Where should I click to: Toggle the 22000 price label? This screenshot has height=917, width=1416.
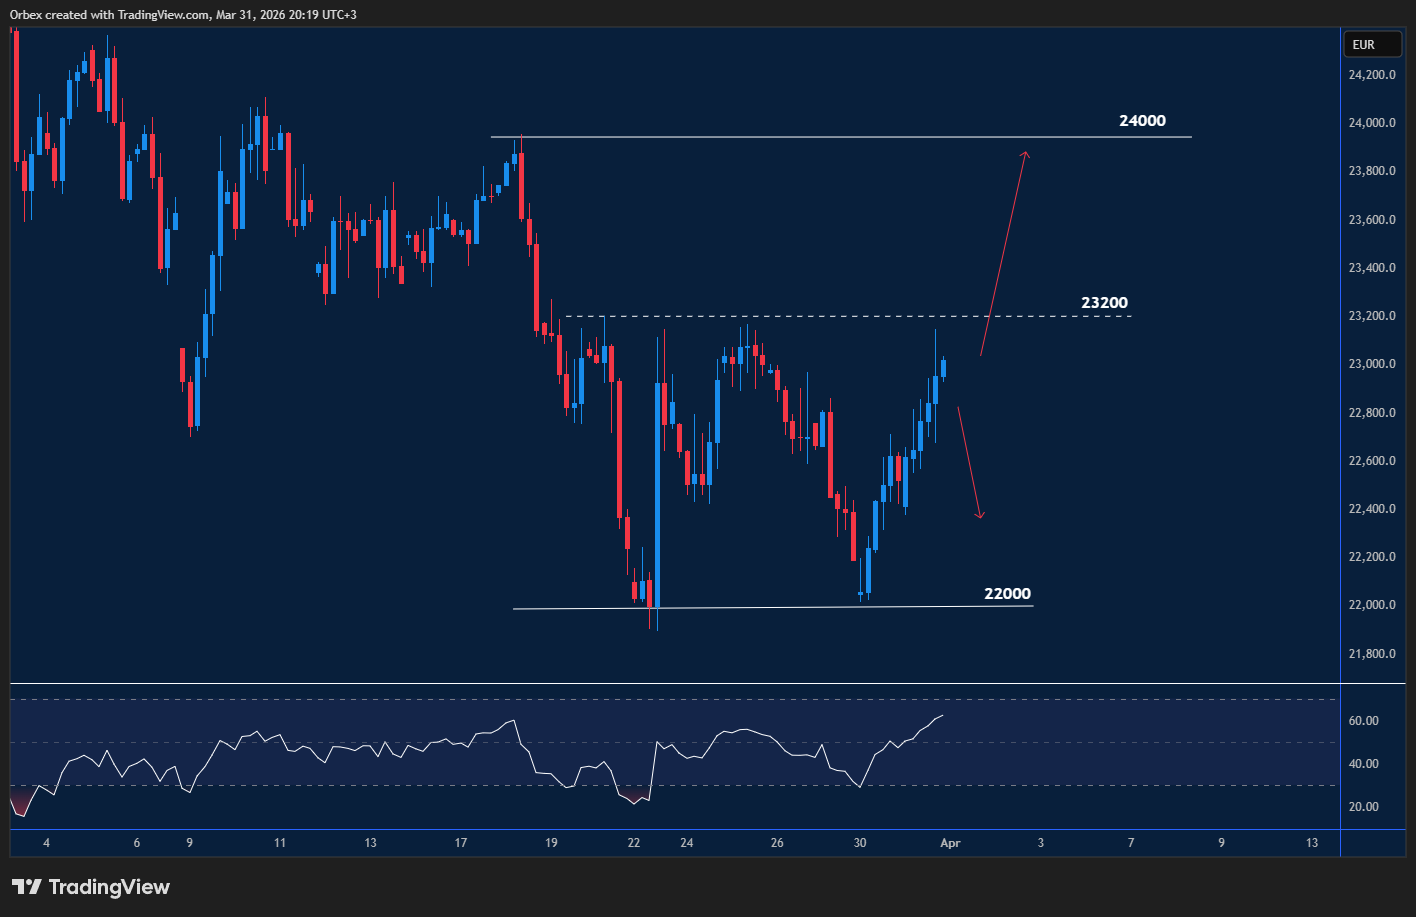coord(1007,593)
